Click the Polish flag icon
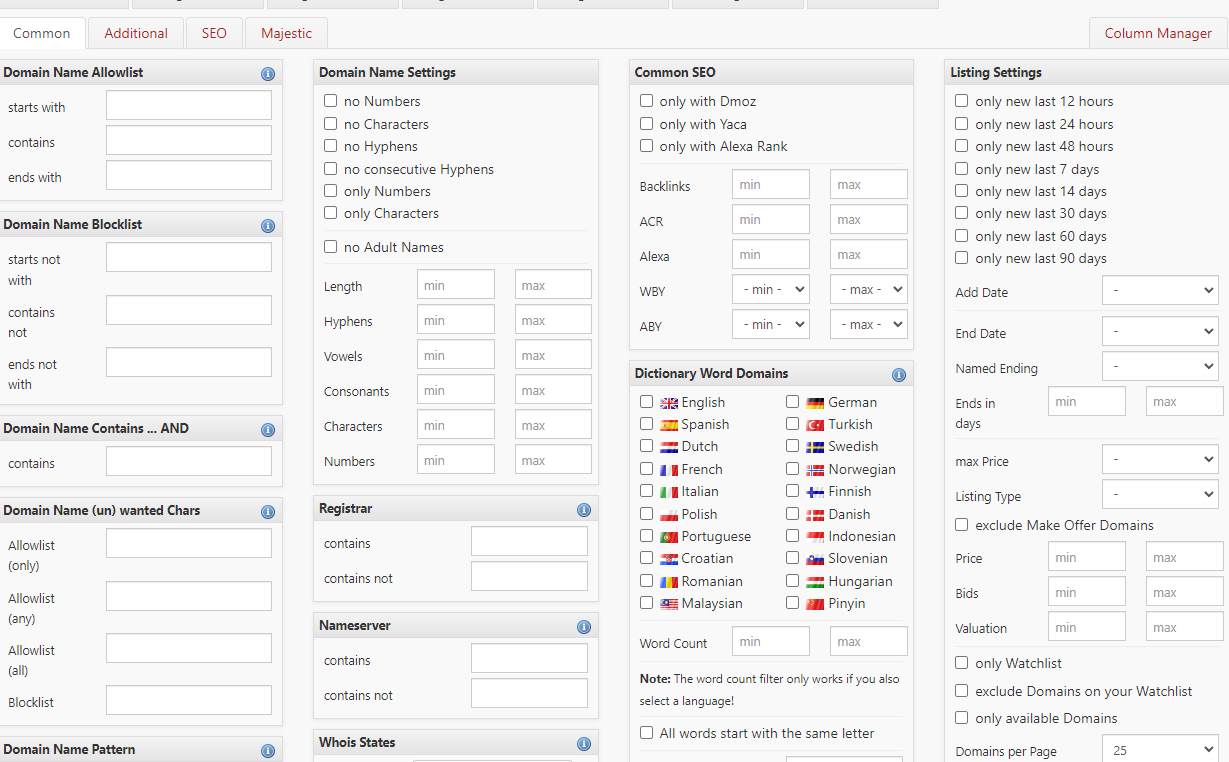 click(x=669, y=515)
